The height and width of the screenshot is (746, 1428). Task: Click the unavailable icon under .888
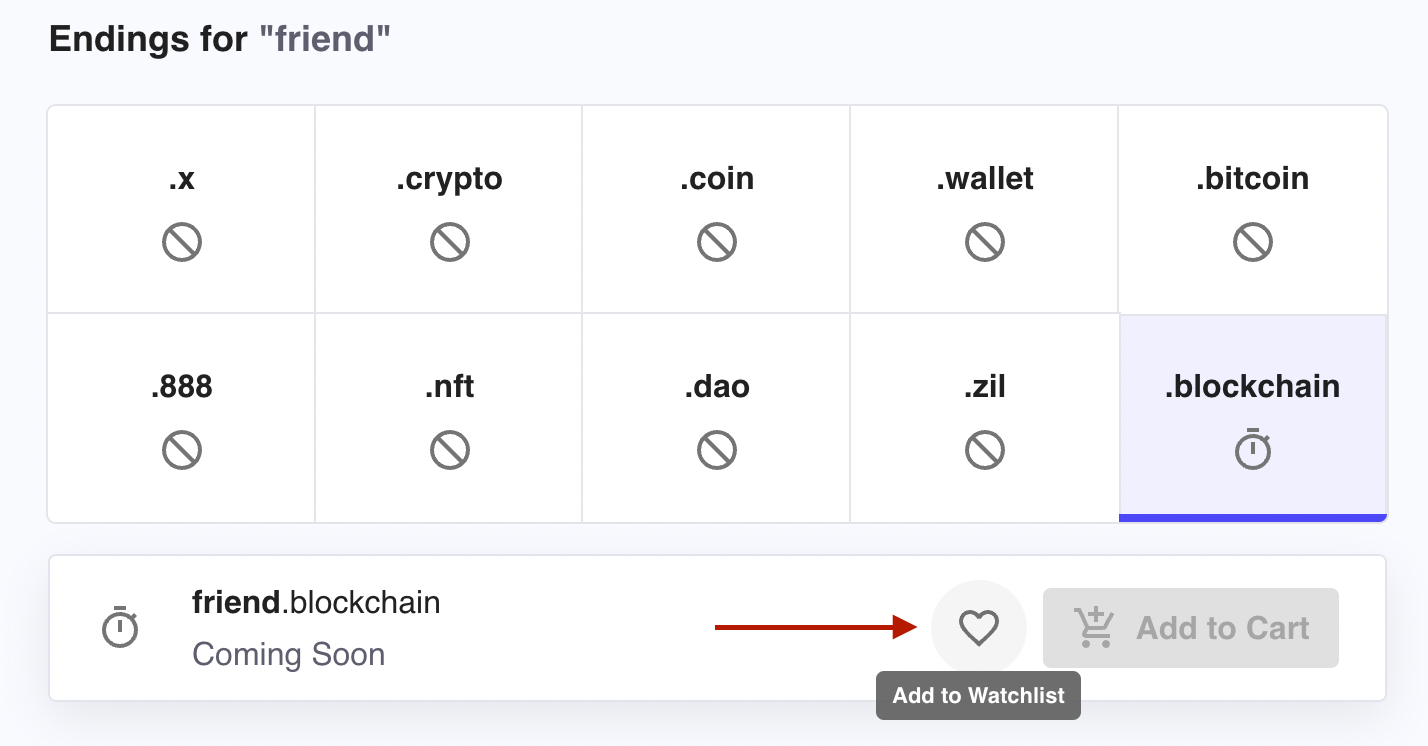[x=181, y=449]
